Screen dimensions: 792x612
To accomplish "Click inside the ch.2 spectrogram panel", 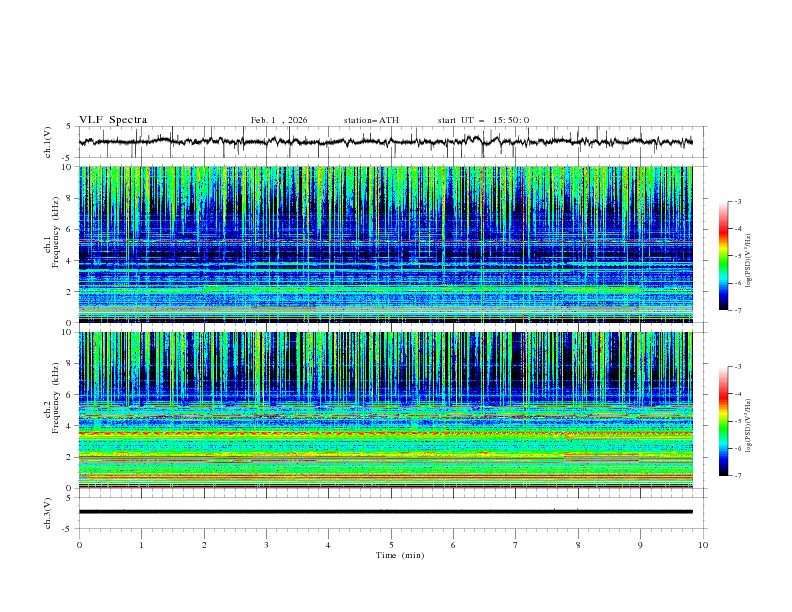I will pyautogui.click(x=385, y=410).
